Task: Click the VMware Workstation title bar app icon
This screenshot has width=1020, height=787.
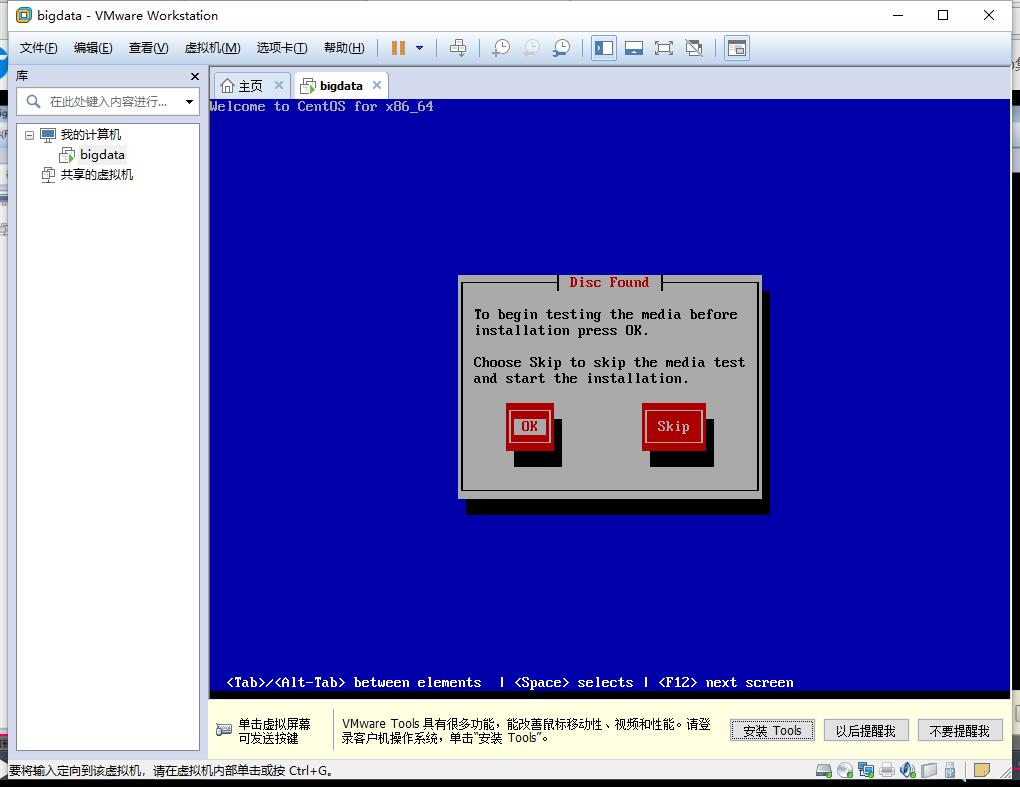Action: coord(23,15)
